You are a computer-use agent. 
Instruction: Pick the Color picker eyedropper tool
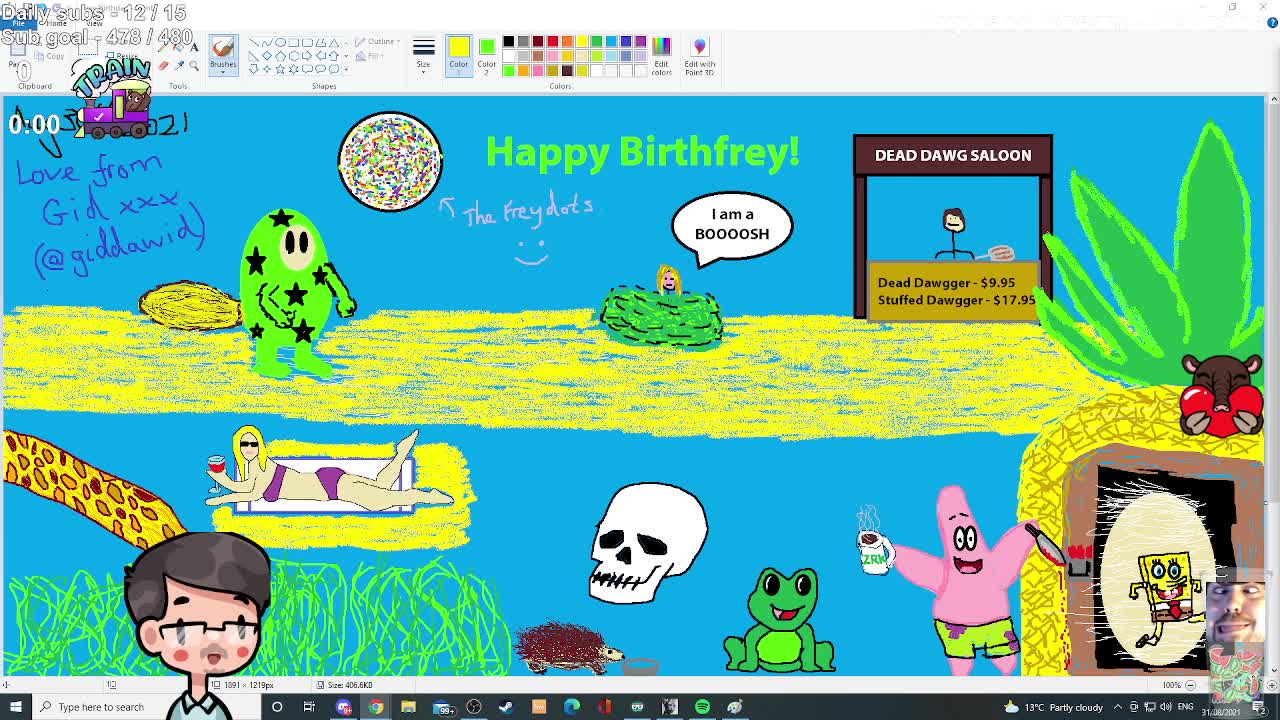click(179, 66)
